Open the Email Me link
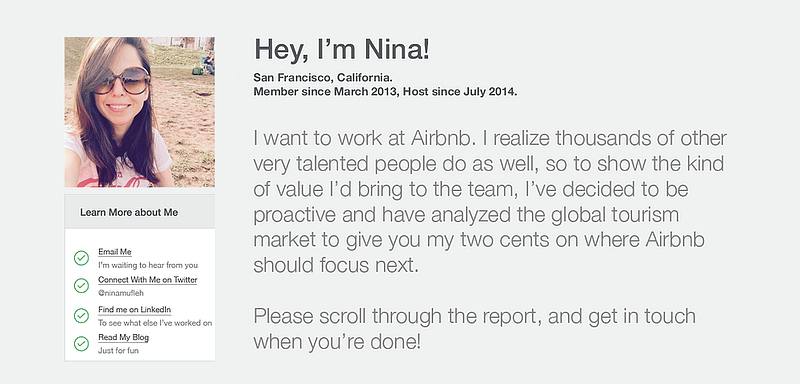This screenshot has width=800, height=384. tap(115, 252)
